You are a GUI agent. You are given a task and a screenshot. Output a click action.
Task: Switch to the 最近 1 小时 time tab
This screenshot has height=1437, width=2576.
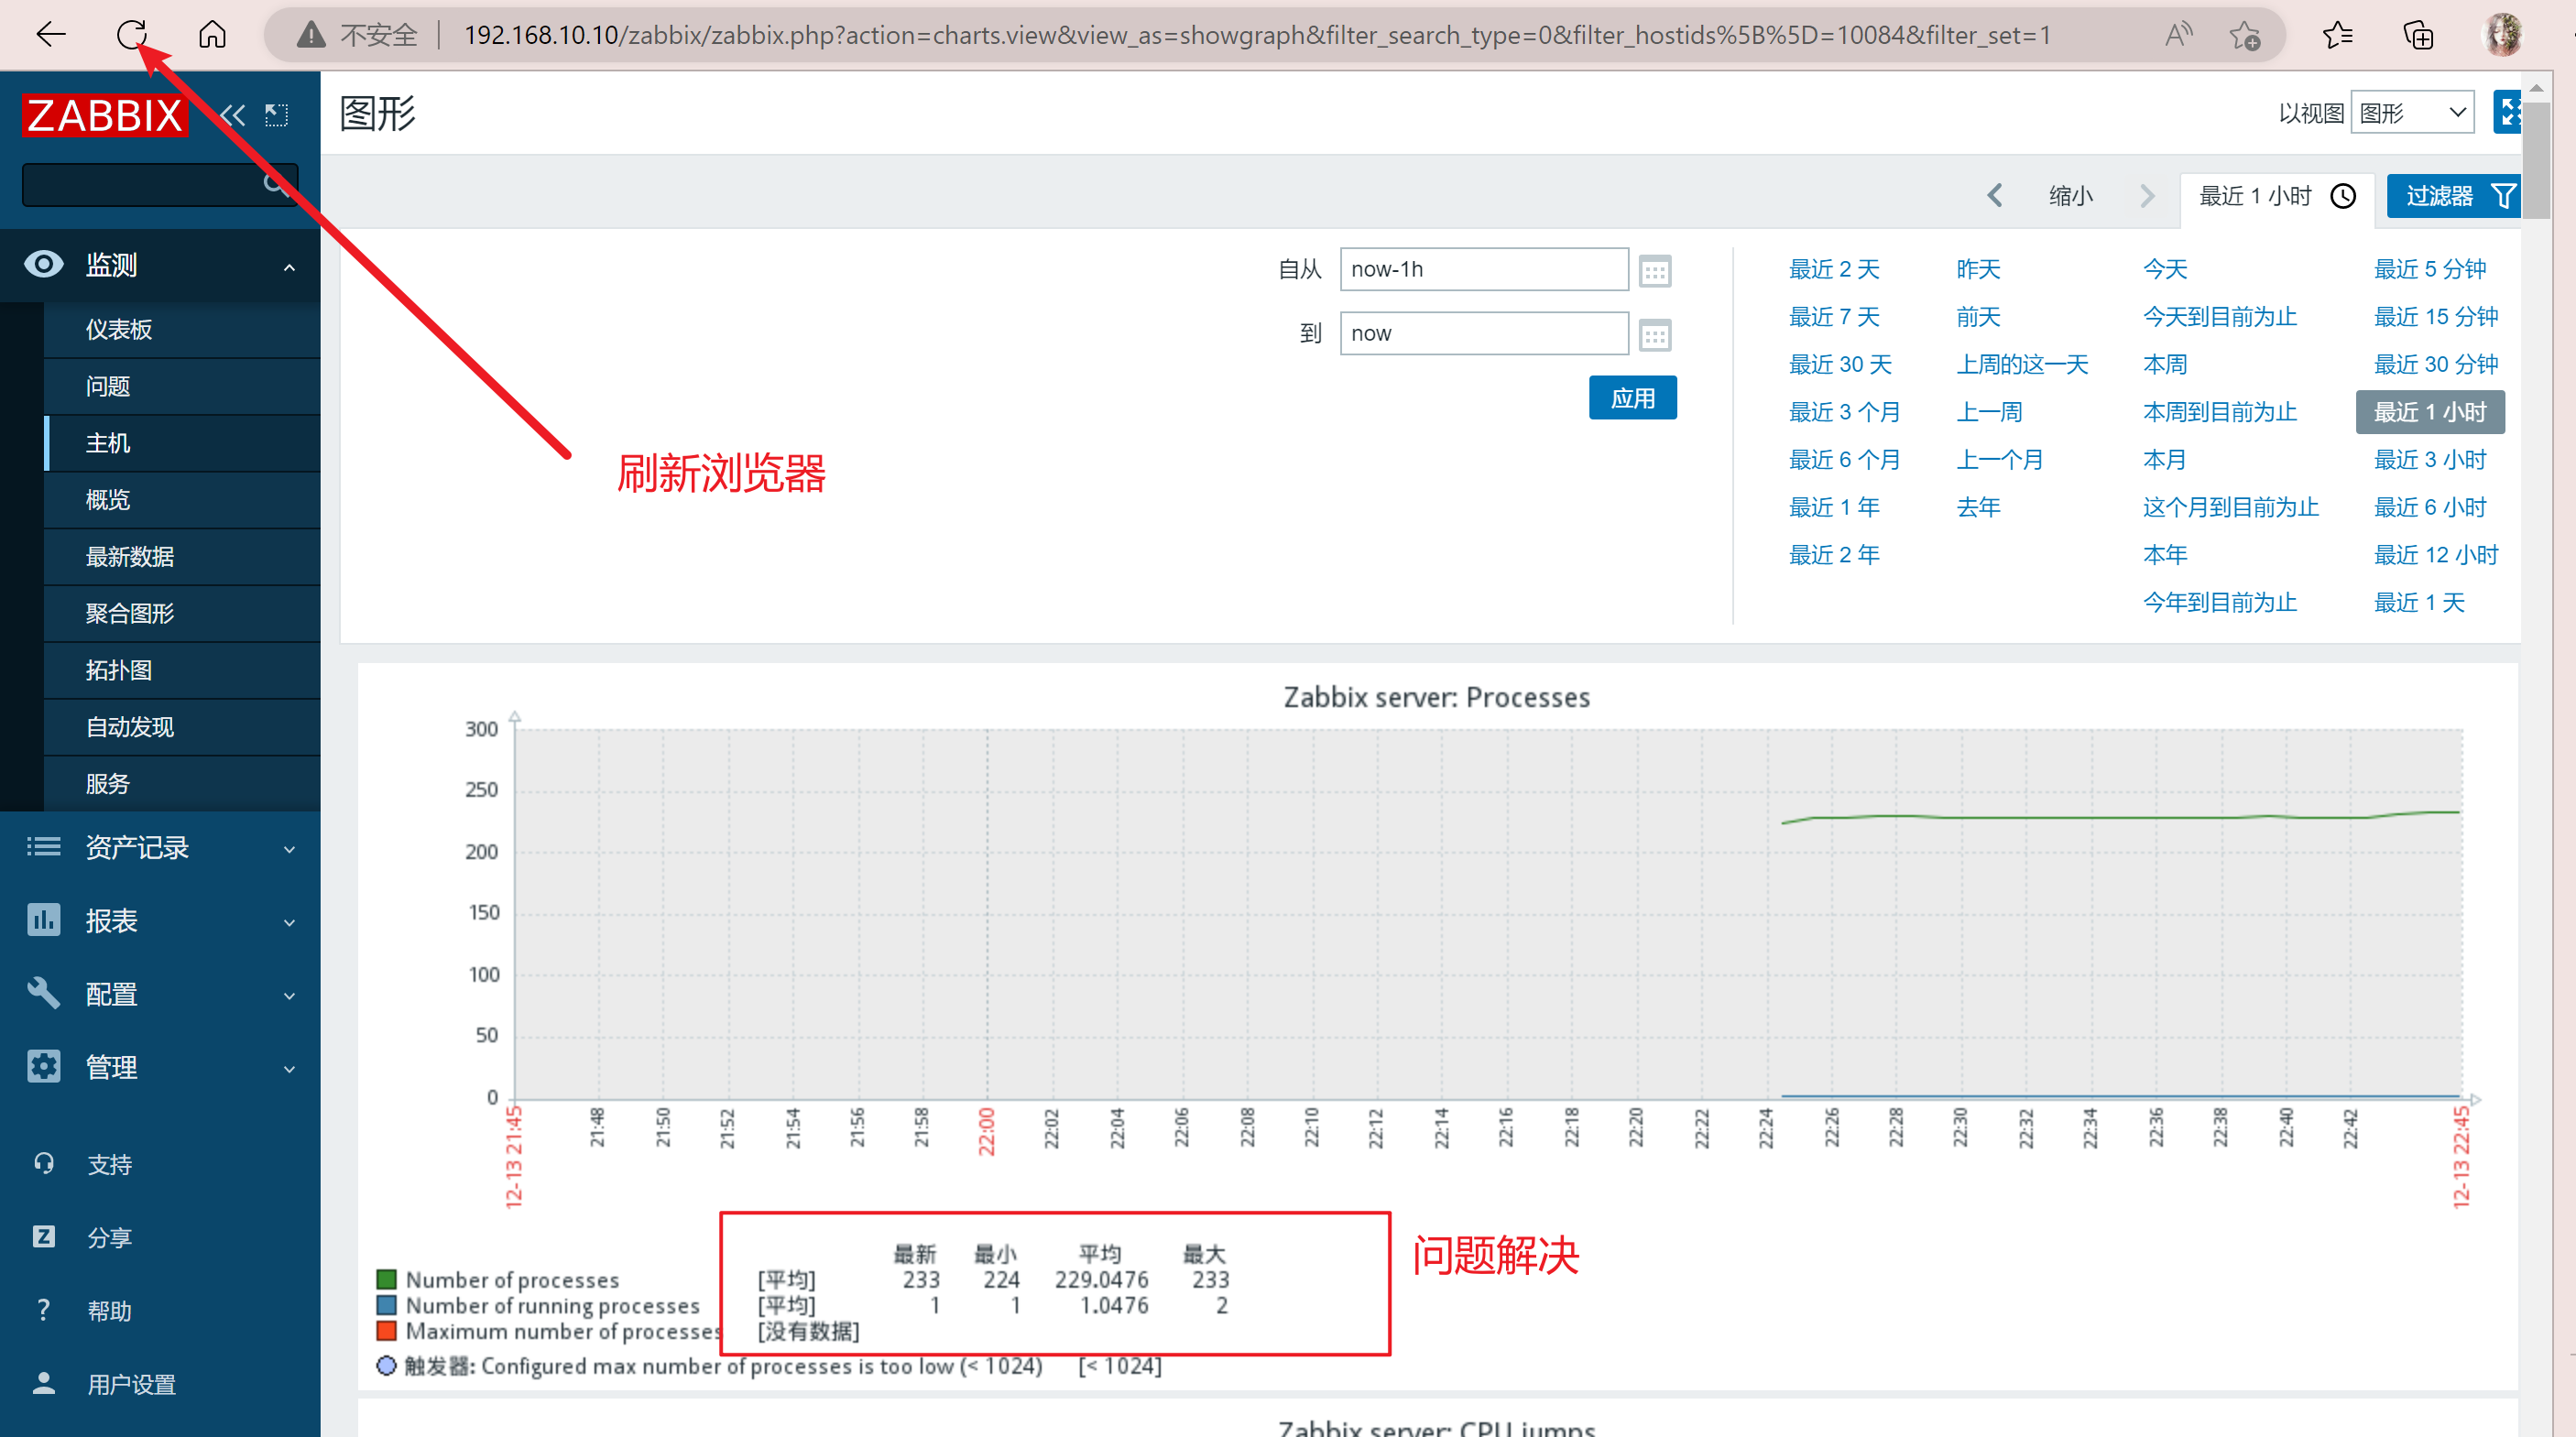coord(2277,196)
